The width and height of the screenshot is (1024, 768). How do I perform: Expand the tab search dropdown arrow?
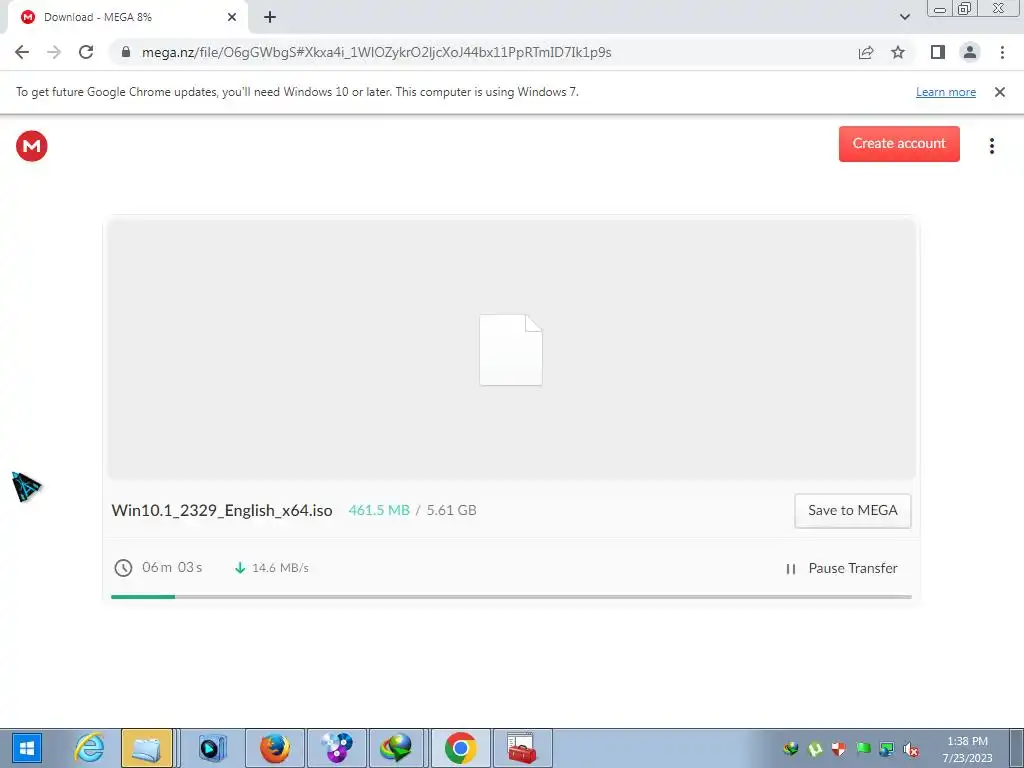point(904,17)
